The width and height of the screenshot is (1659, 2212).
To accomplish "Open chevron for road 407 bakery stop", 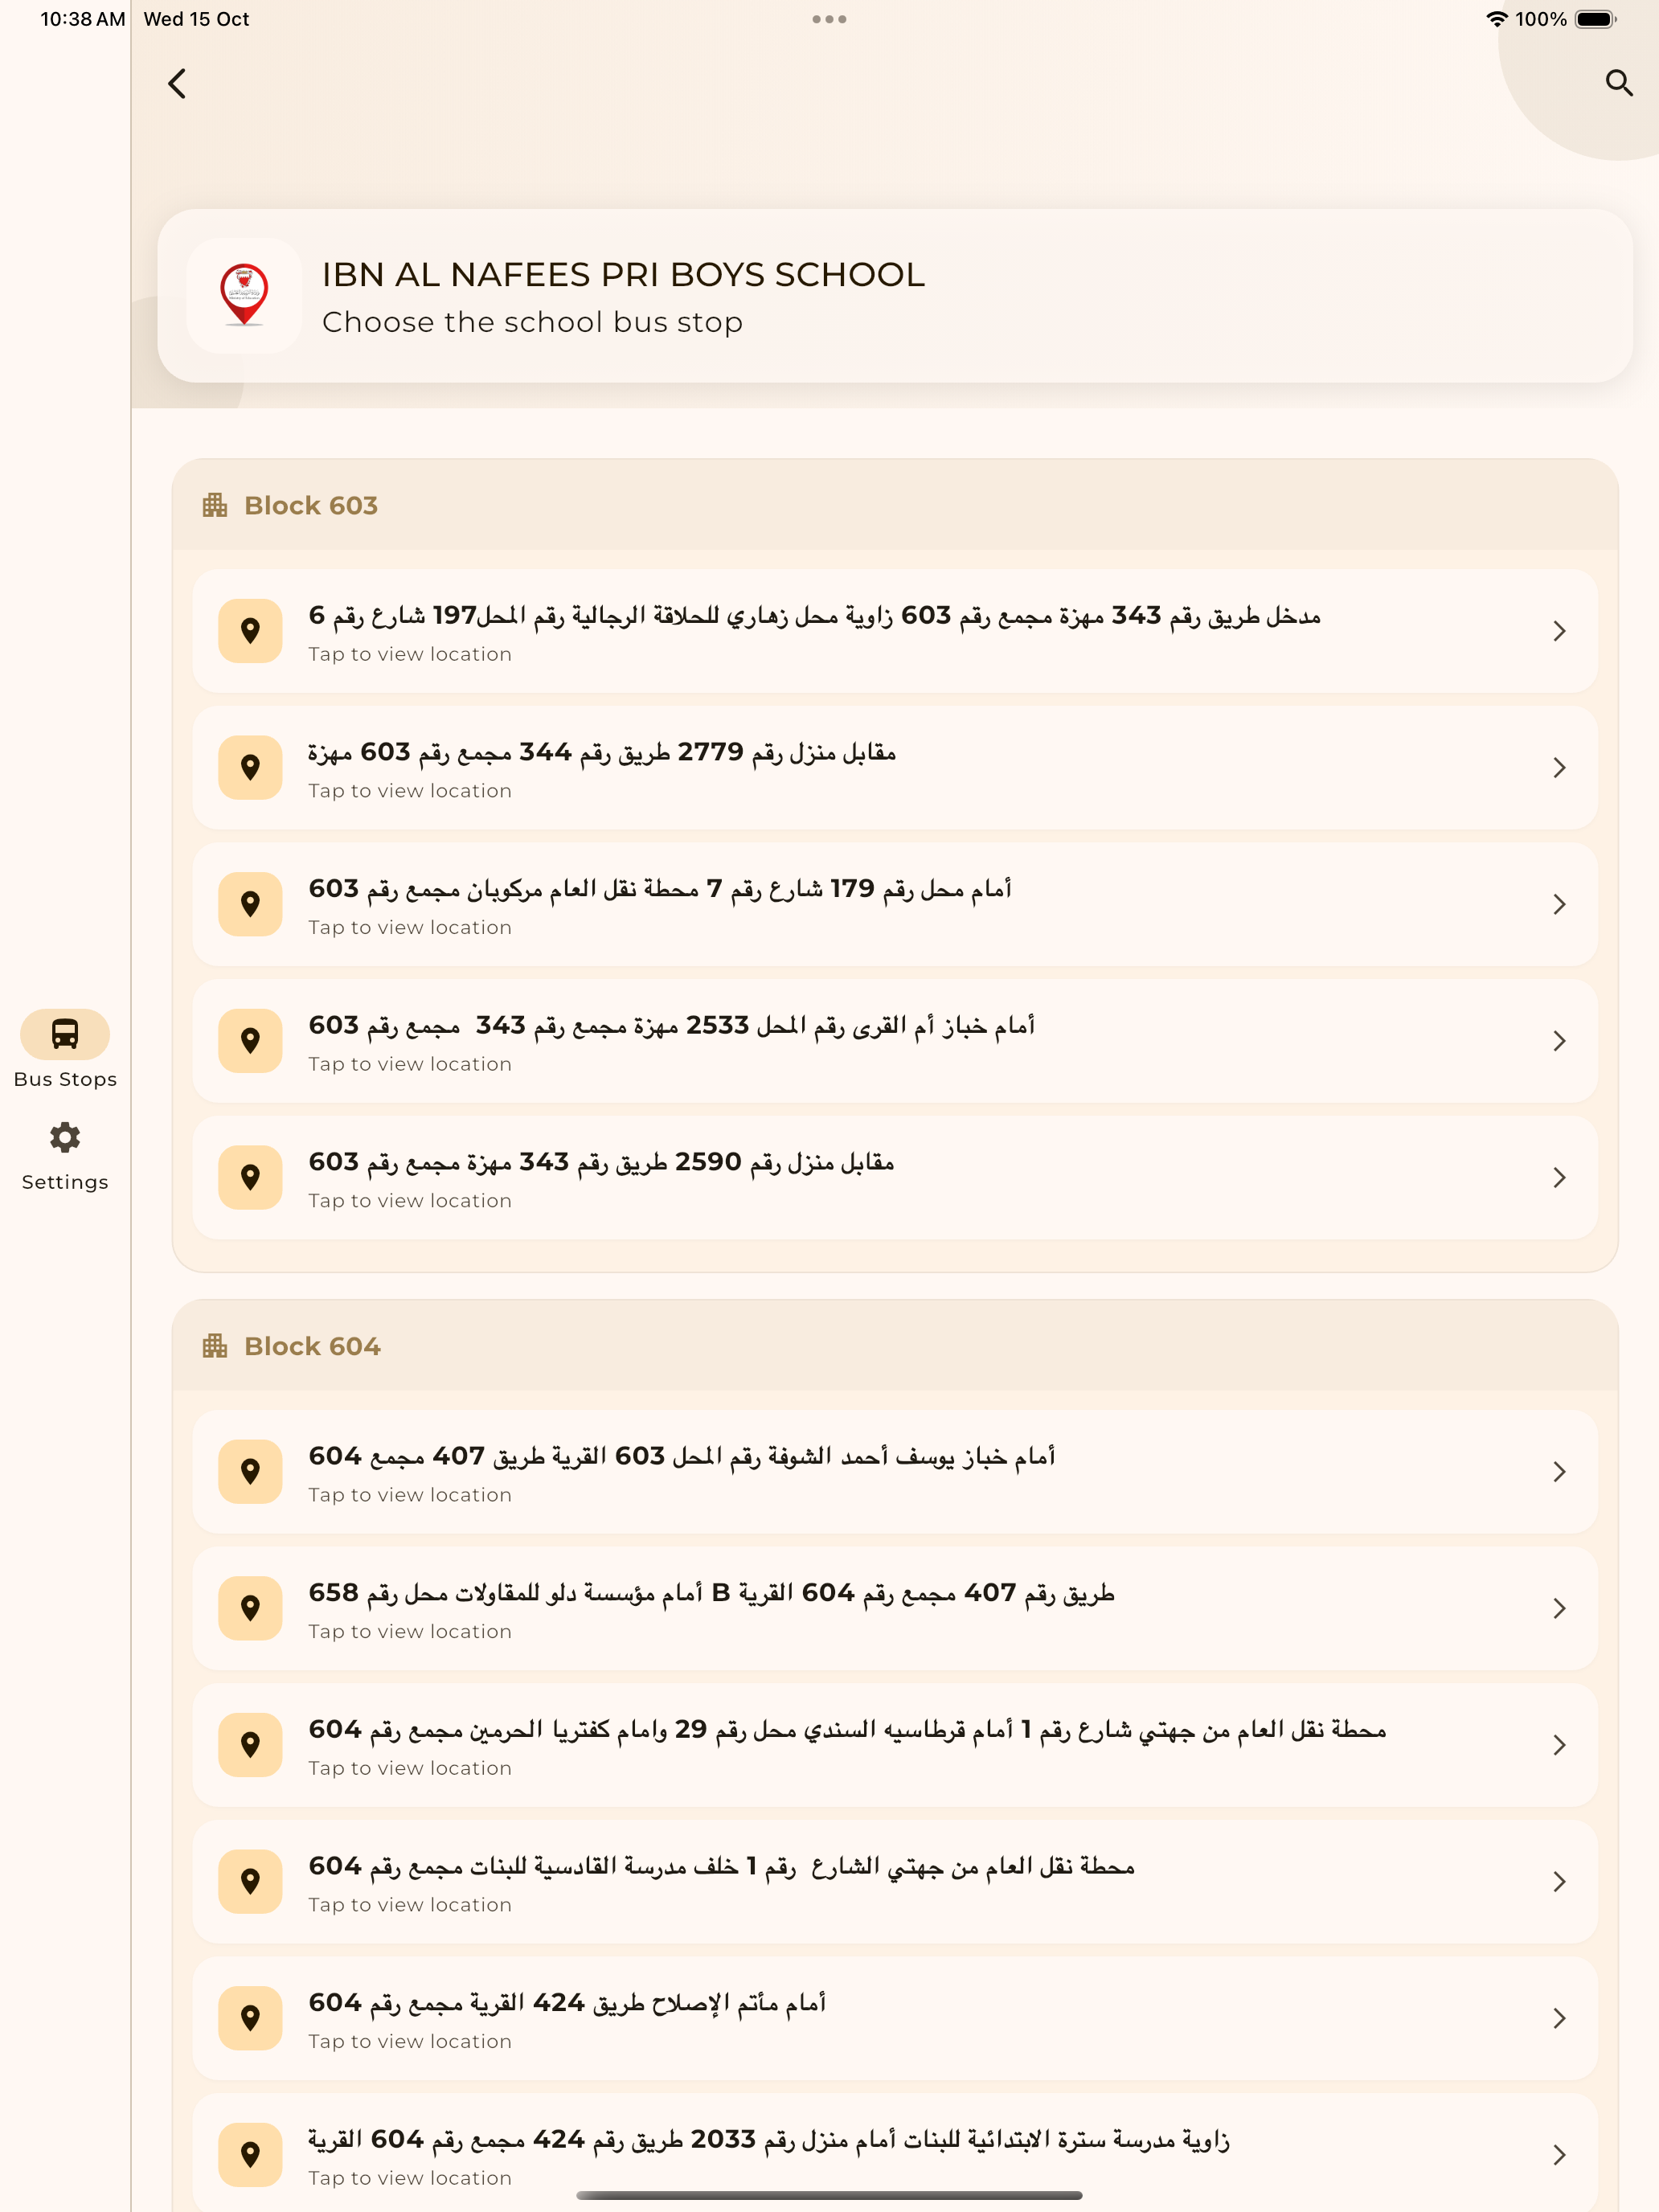I will point(1559,1472).
